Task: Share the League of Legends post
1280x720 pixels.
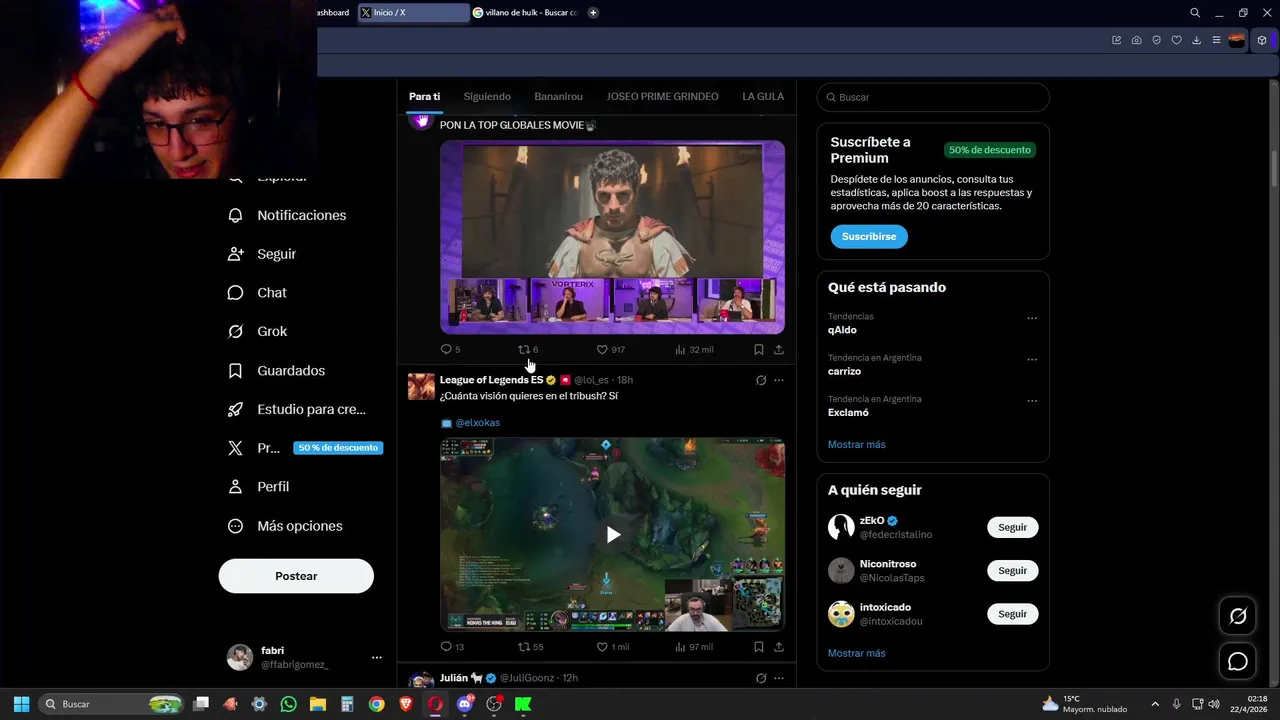Action: (778, 647)
